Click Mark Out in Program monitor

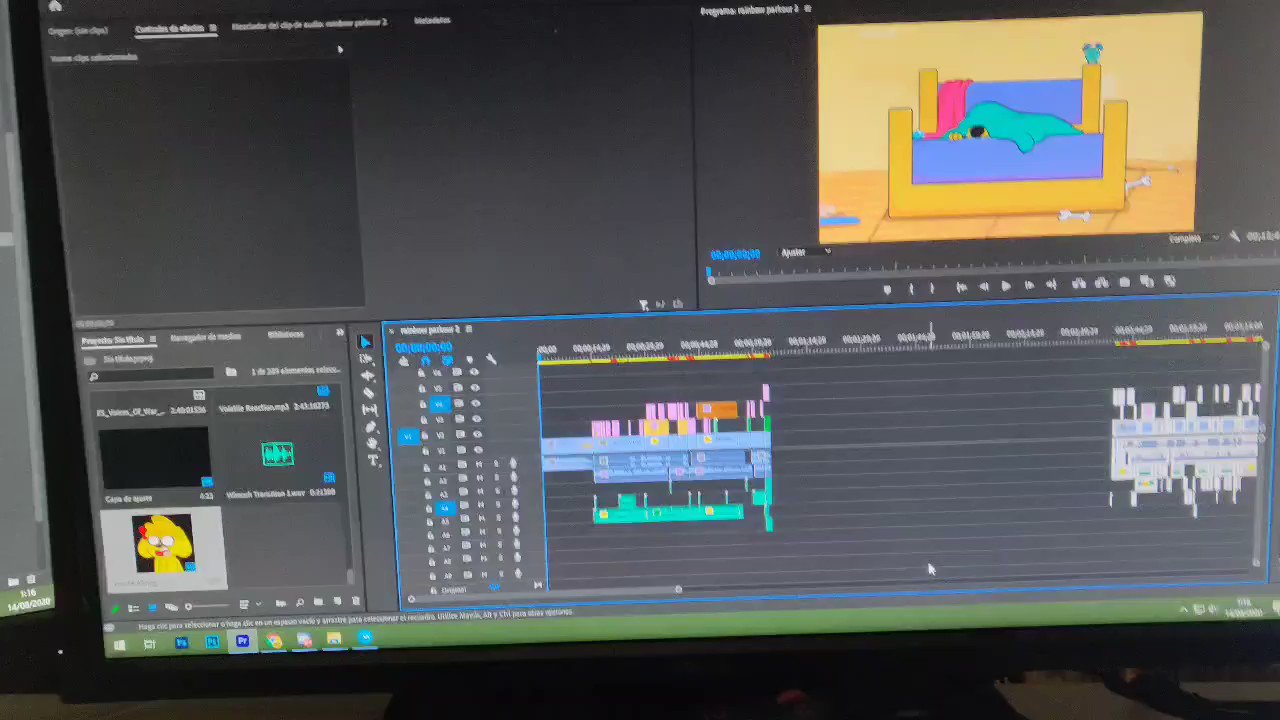click(x=932, y=288)
